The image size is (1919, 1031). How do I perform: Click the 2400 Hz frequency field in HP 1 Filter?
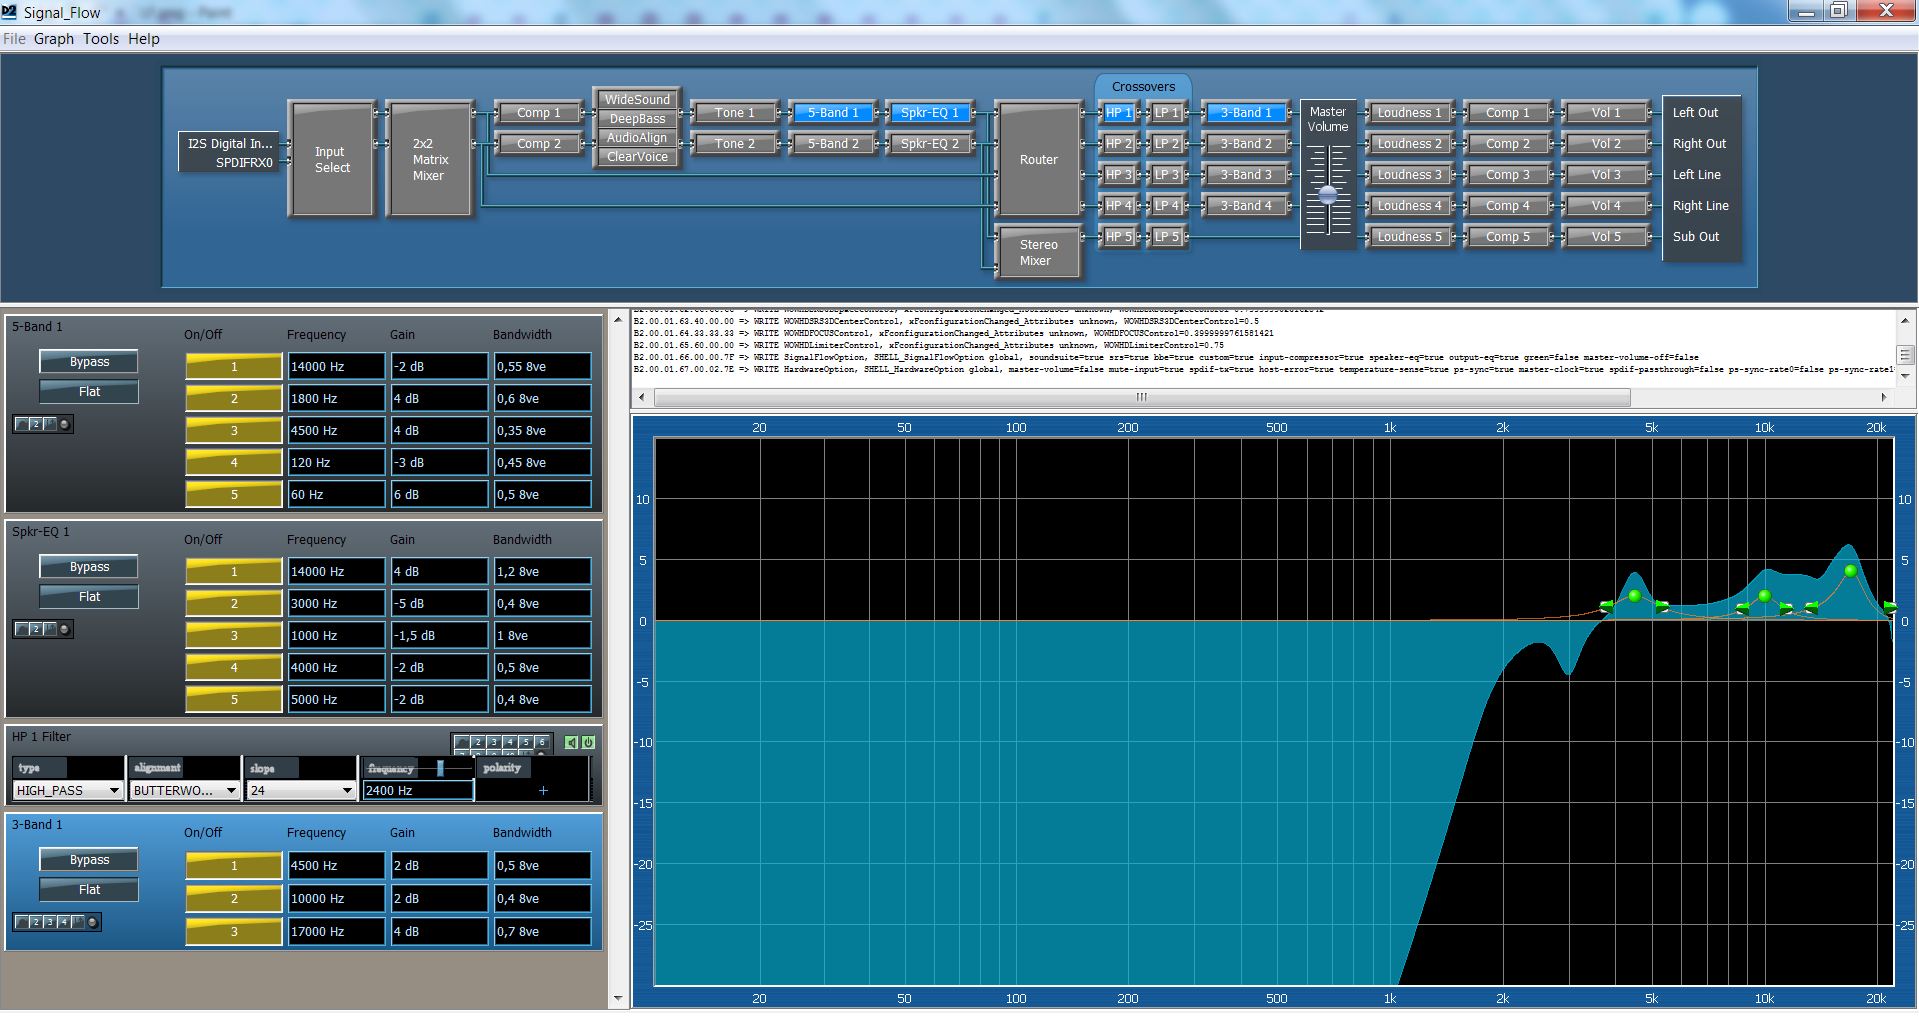(416, 790)
